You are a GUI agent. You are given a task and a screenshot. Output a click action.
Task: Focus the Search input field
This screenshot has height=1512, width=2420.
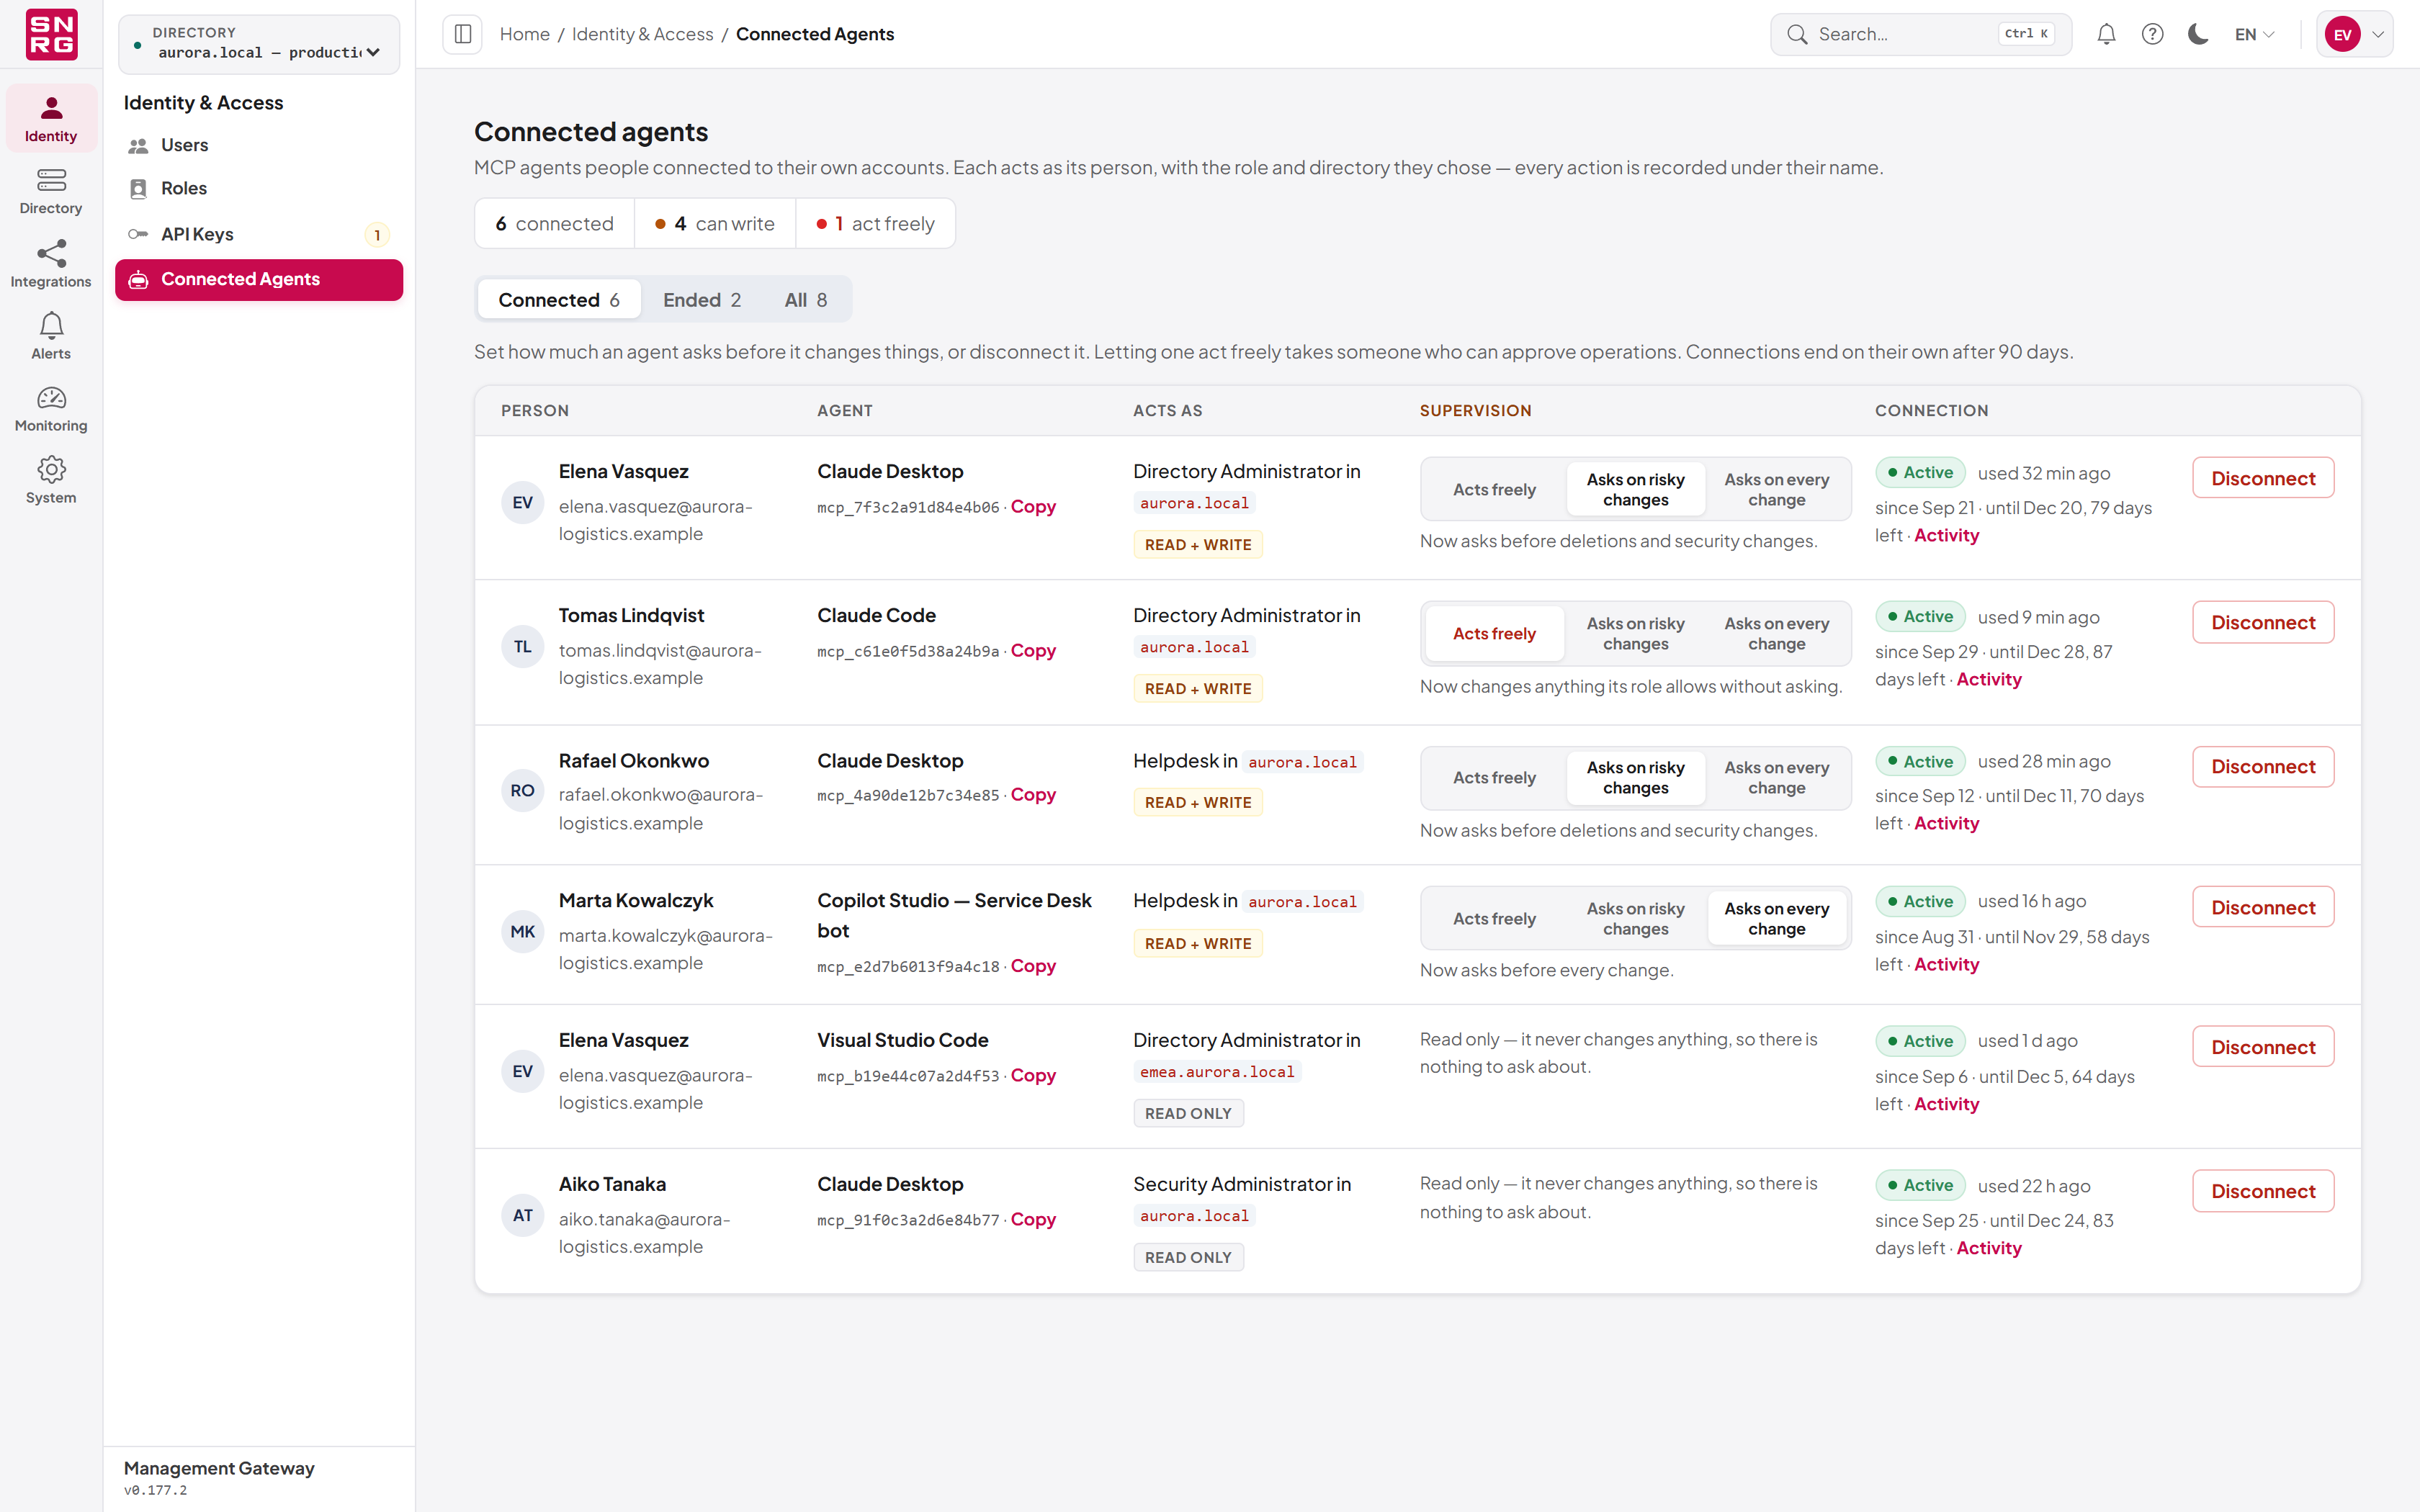1920,34
